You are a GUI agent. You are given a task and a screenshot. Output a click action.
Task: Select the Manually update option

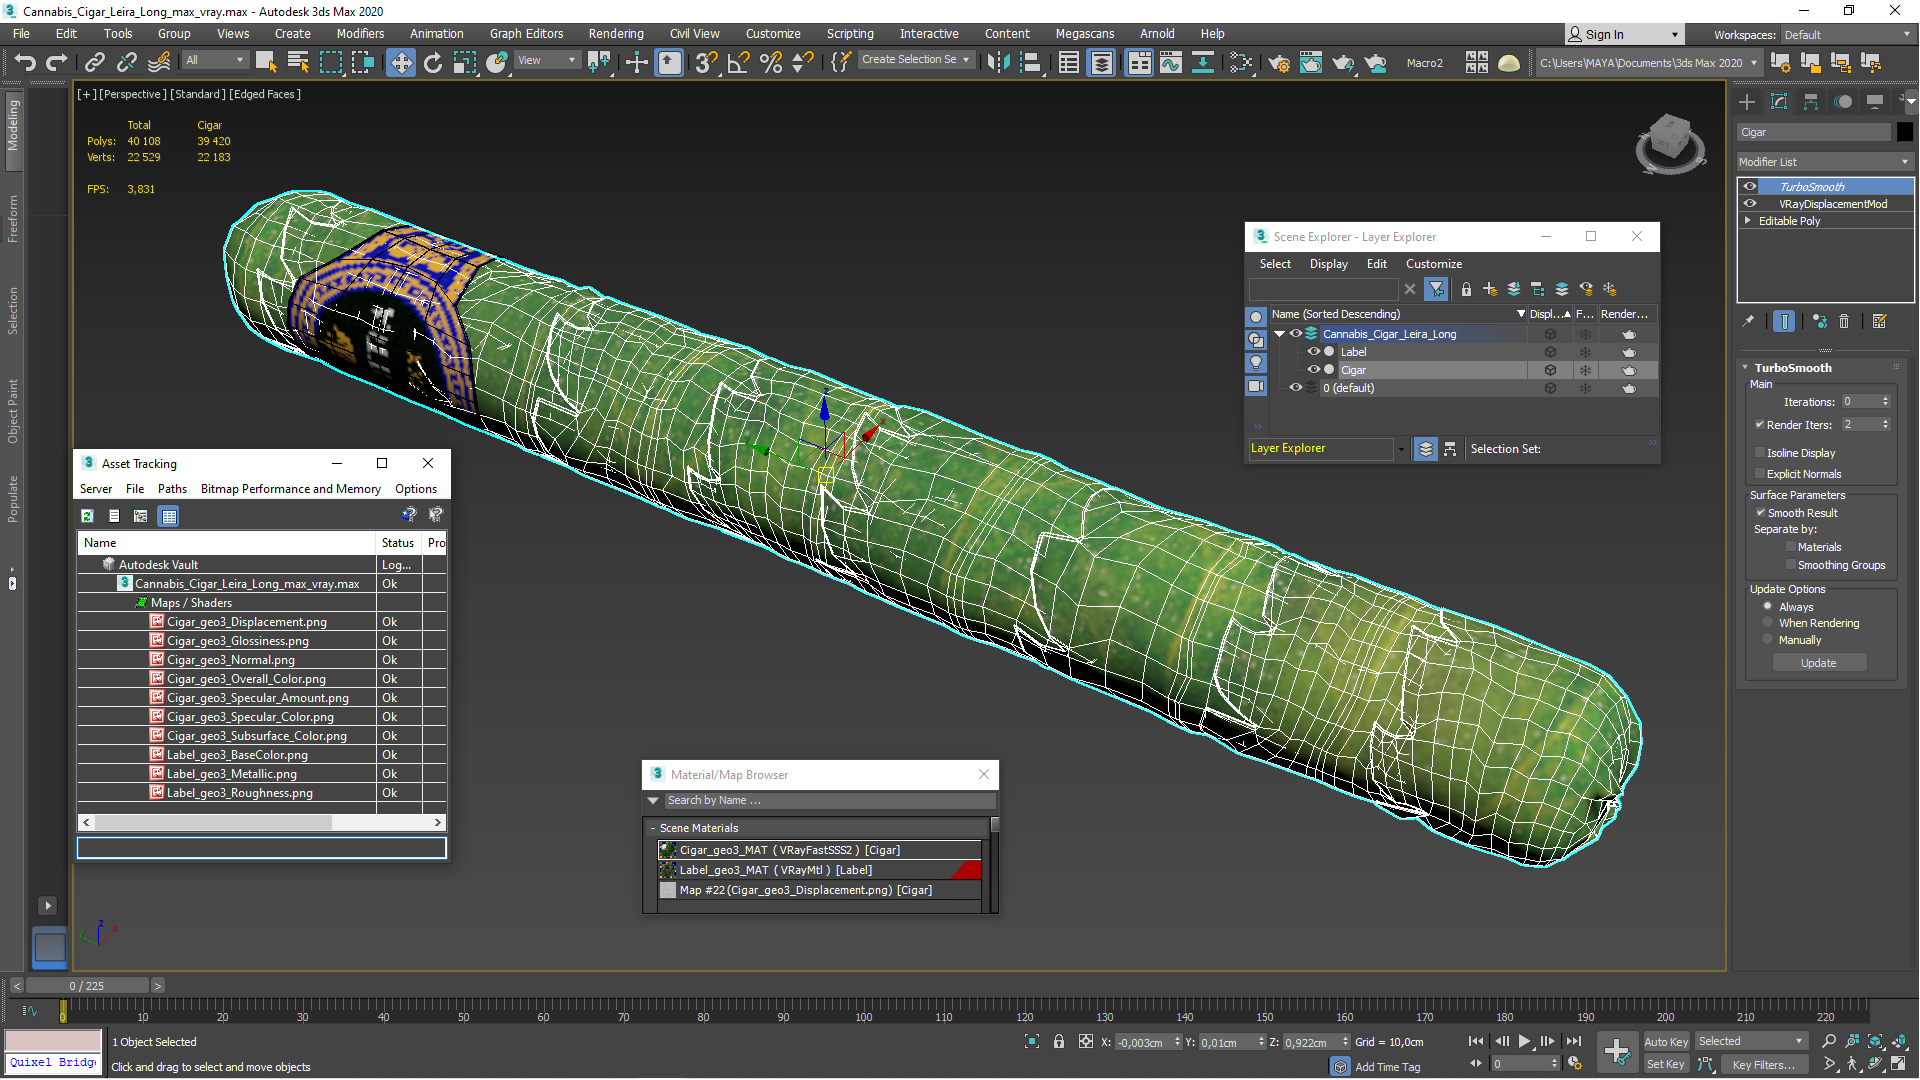point(1768,640)
